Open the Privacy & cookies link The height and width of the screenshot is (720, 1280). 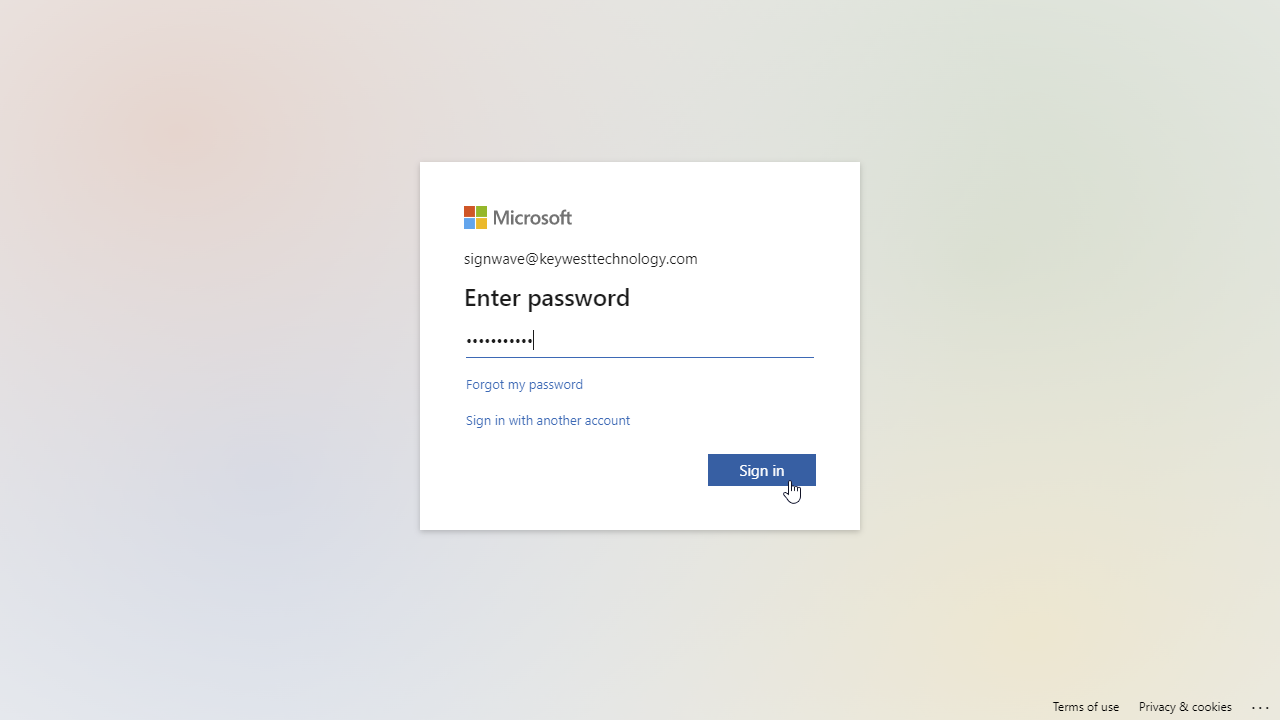click(x=1185, y=707)
